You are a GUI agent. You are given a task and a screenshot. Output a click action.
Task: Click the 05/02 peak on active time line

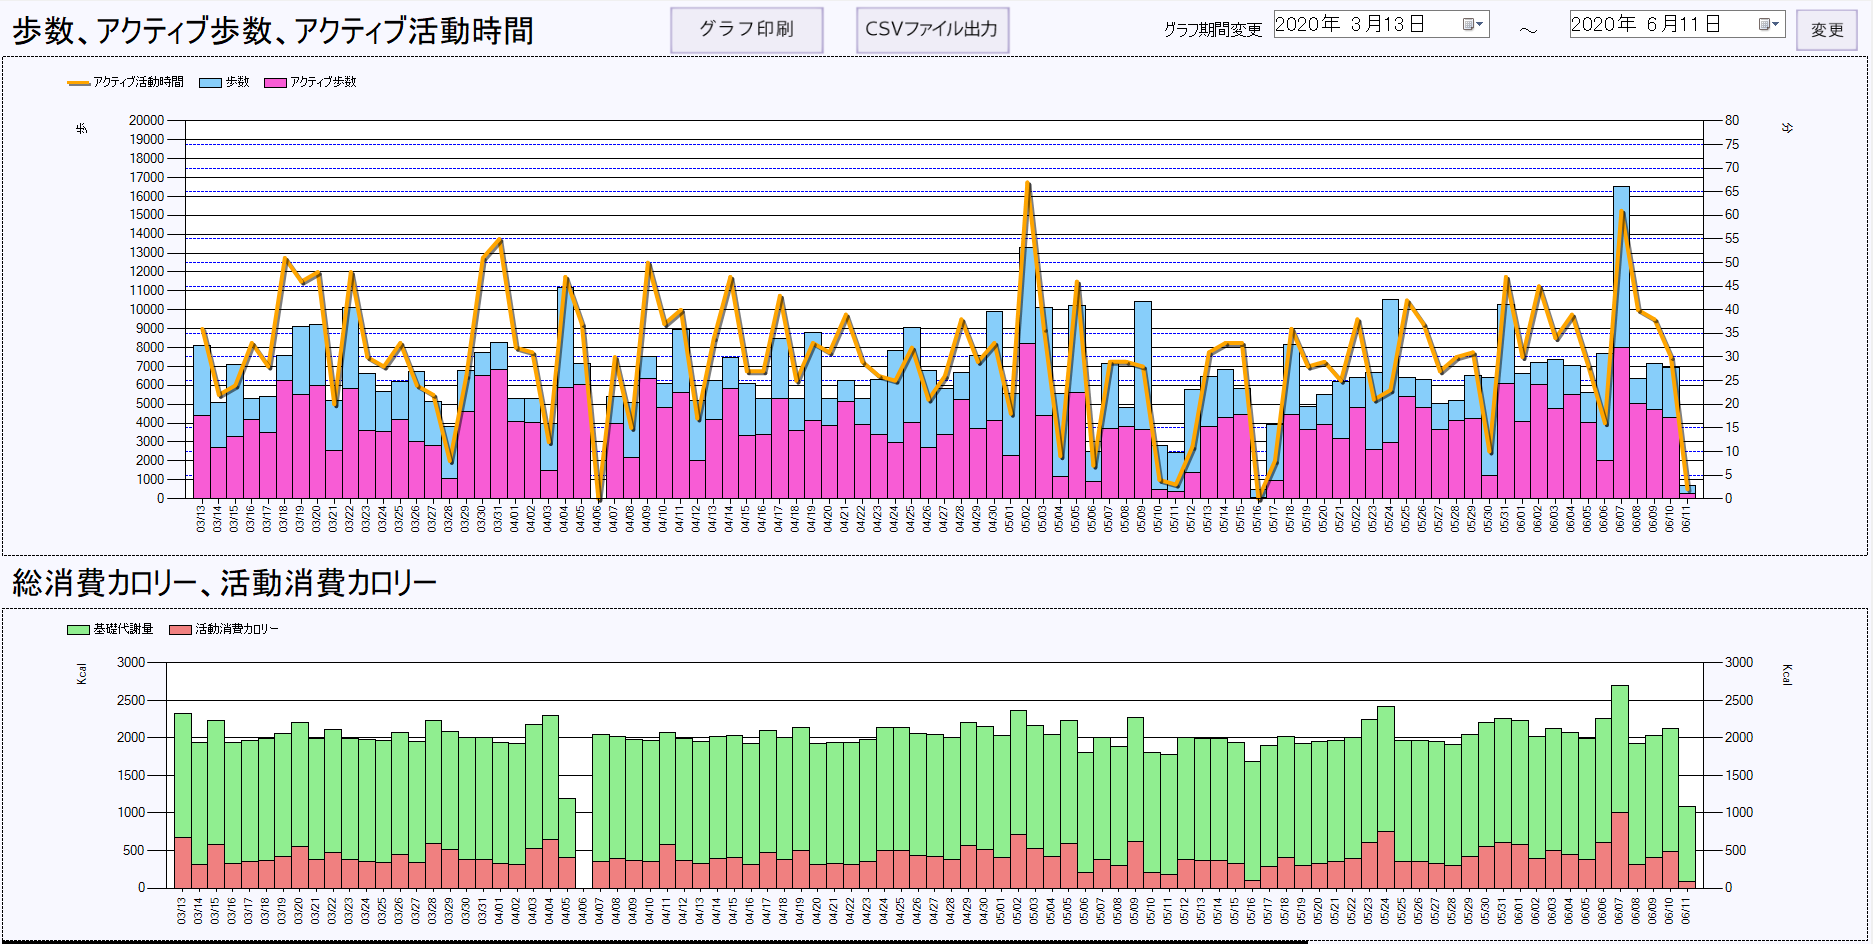1027,185
